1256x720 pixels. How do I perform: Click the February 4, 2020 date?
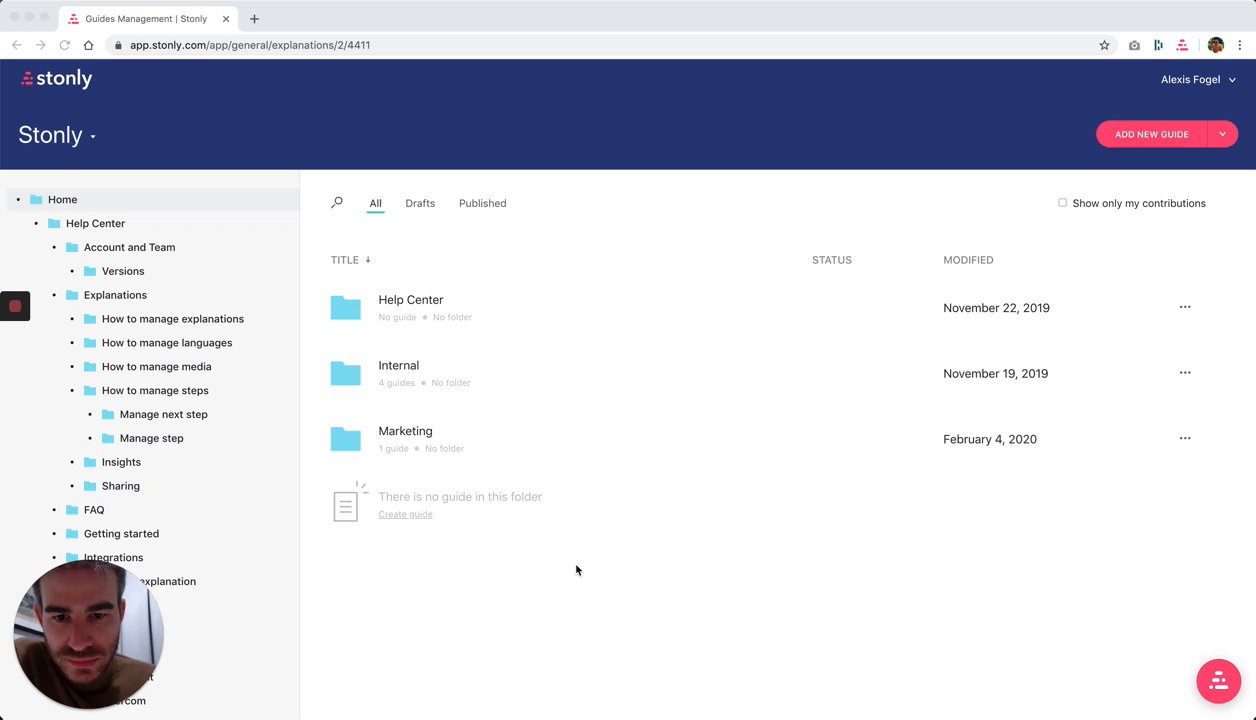(x=990, y=439)
